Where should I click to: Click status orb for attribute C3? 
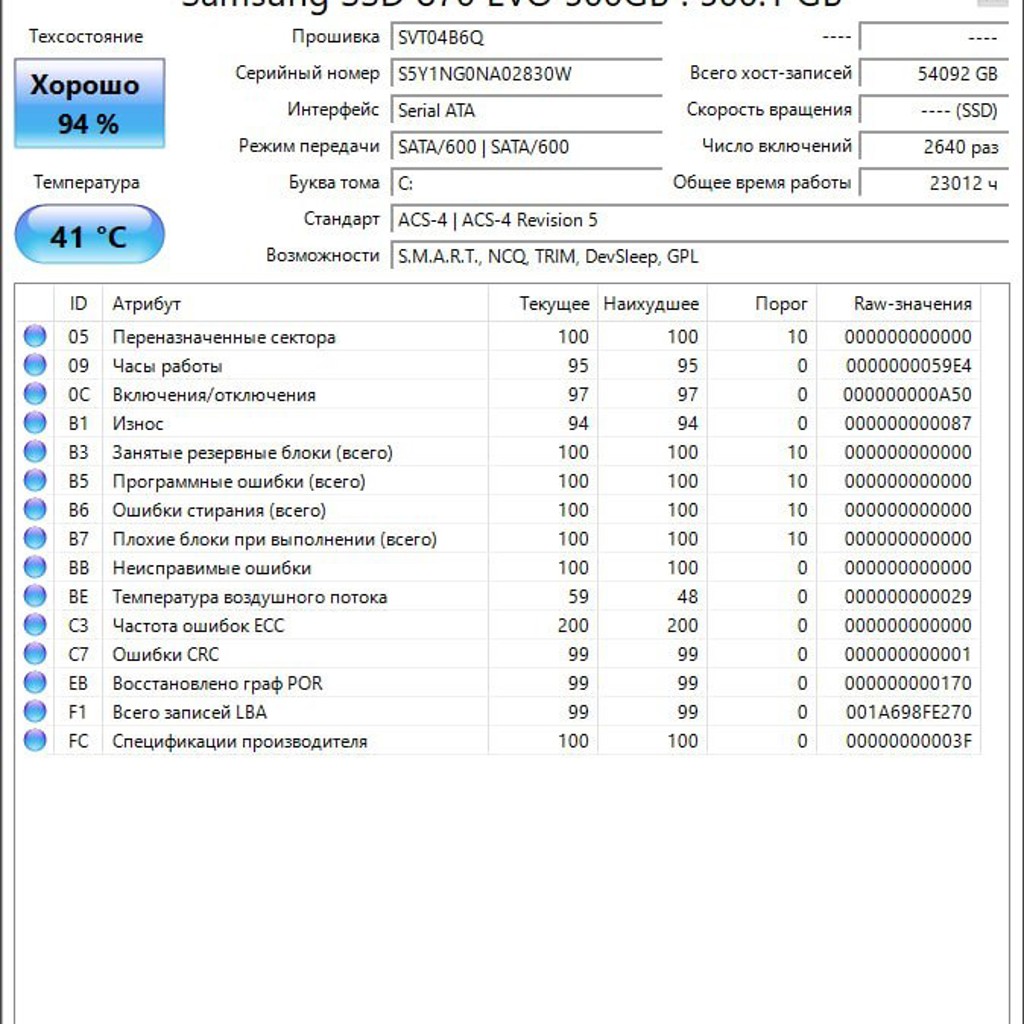tap(35, 625)
